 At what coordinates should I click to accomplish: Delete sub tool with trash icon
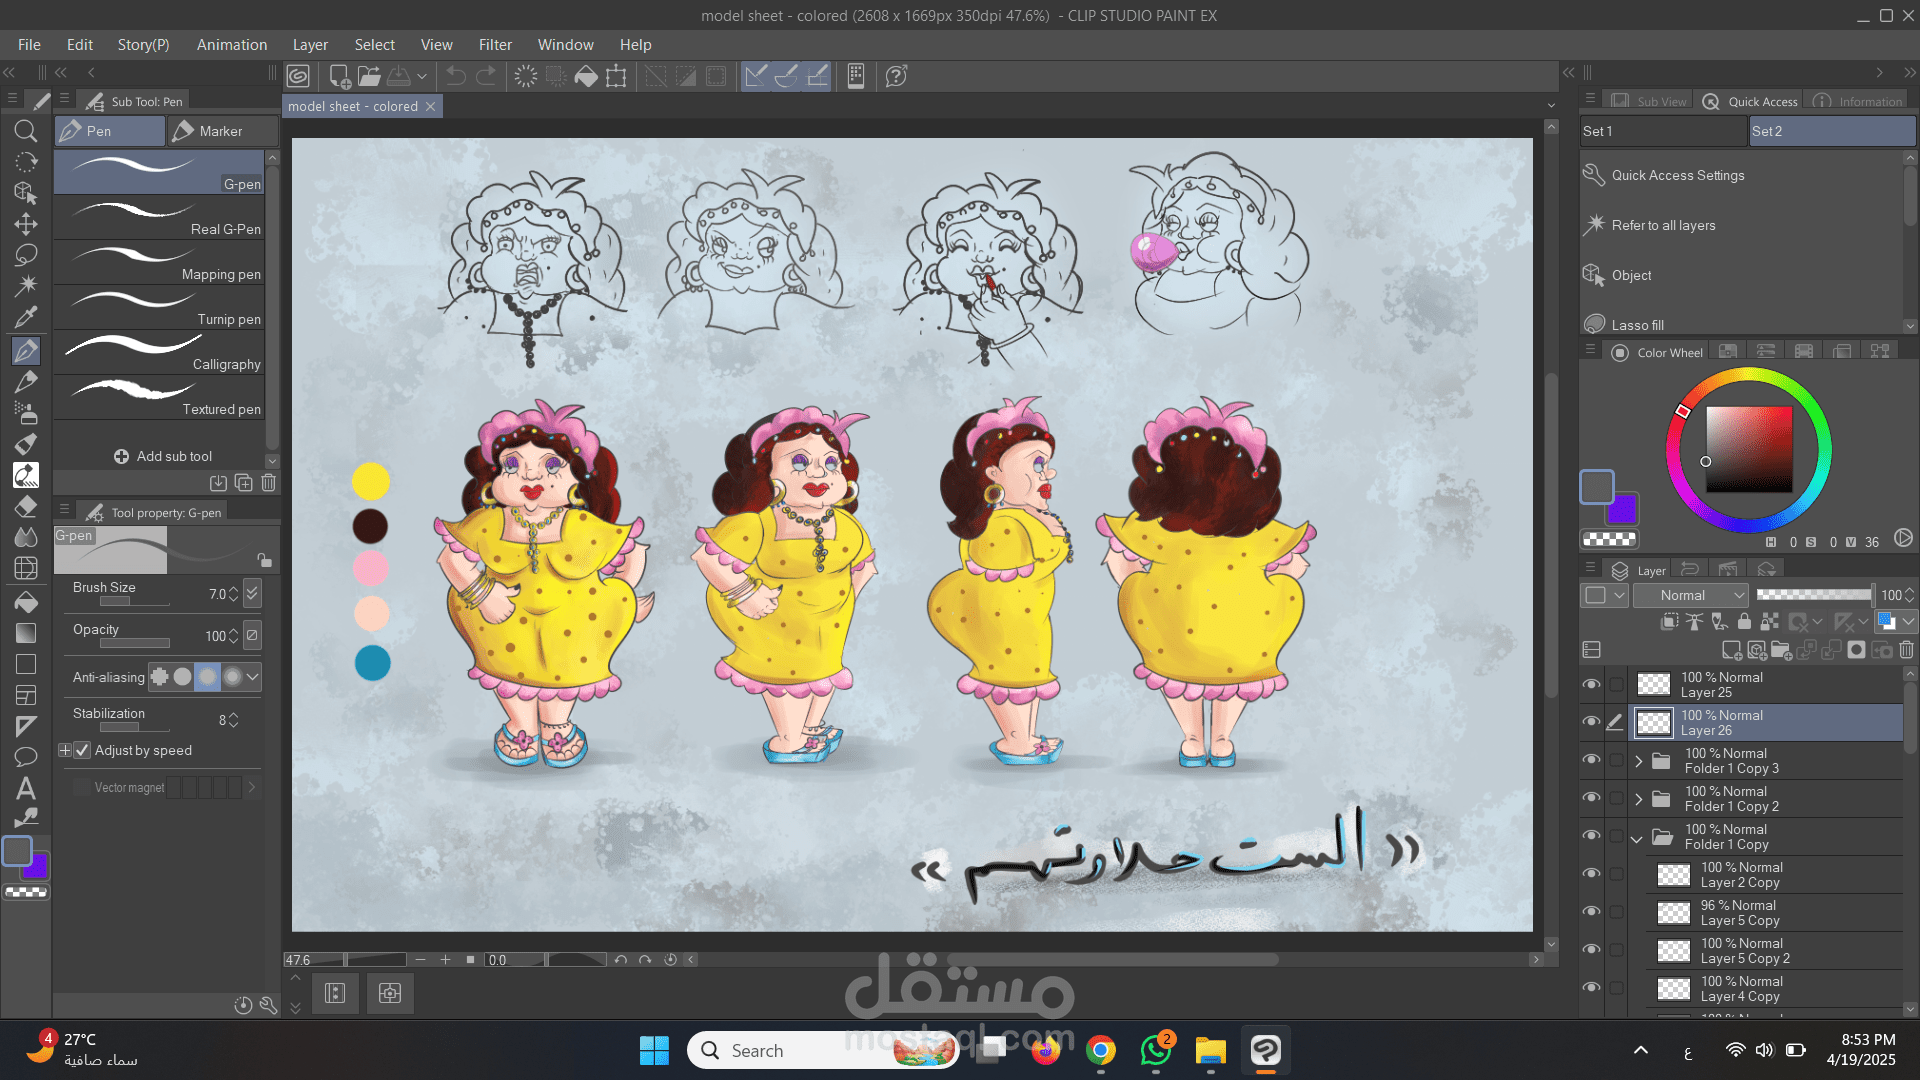coord(268,483)
